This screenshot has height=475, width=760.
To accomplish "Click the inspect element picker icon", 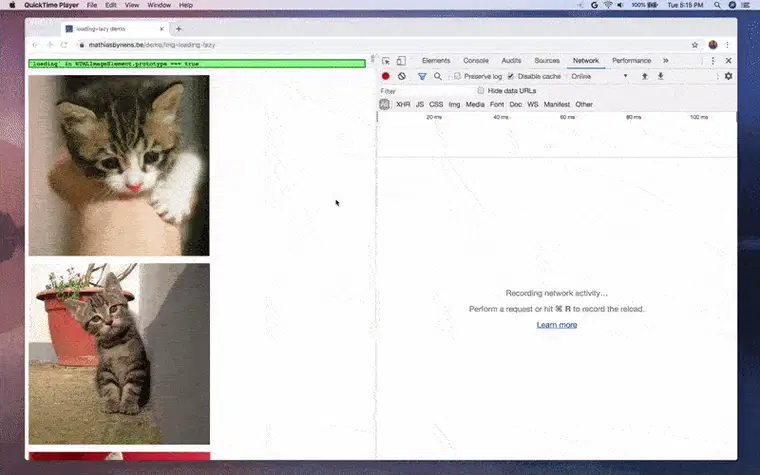I will (x=386, y=61).
